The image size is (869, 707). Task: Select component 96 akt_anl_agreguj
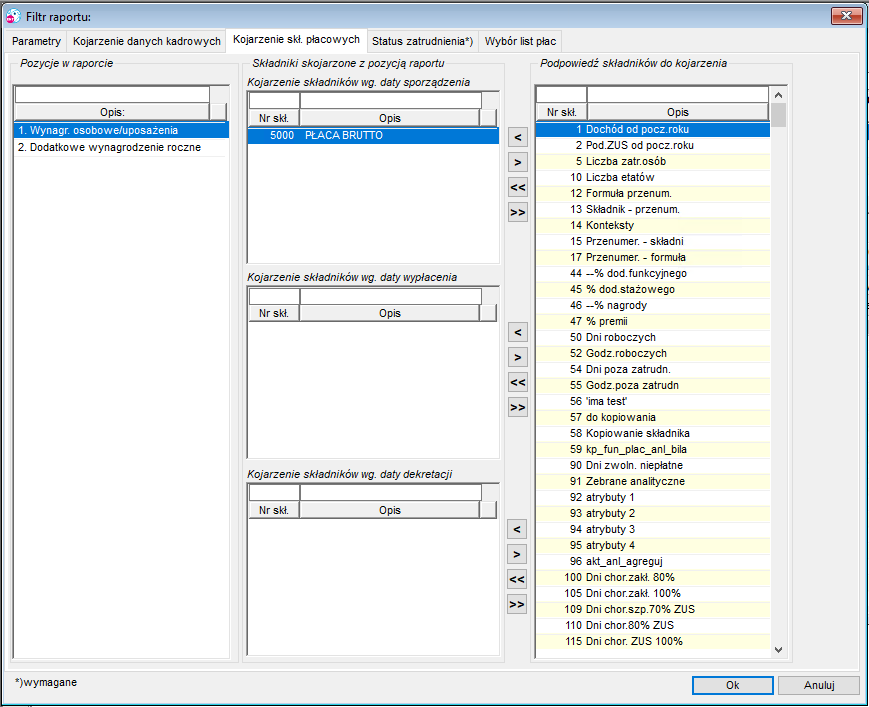(x=653, y=561)
